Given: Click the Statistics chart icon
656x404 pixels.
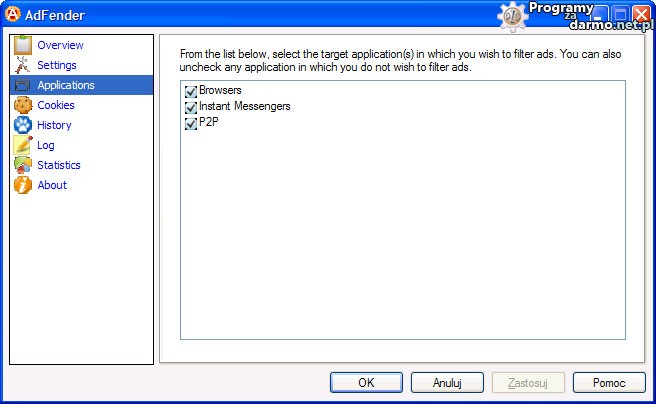Looking at the screenshot, I should click(22, 165).
